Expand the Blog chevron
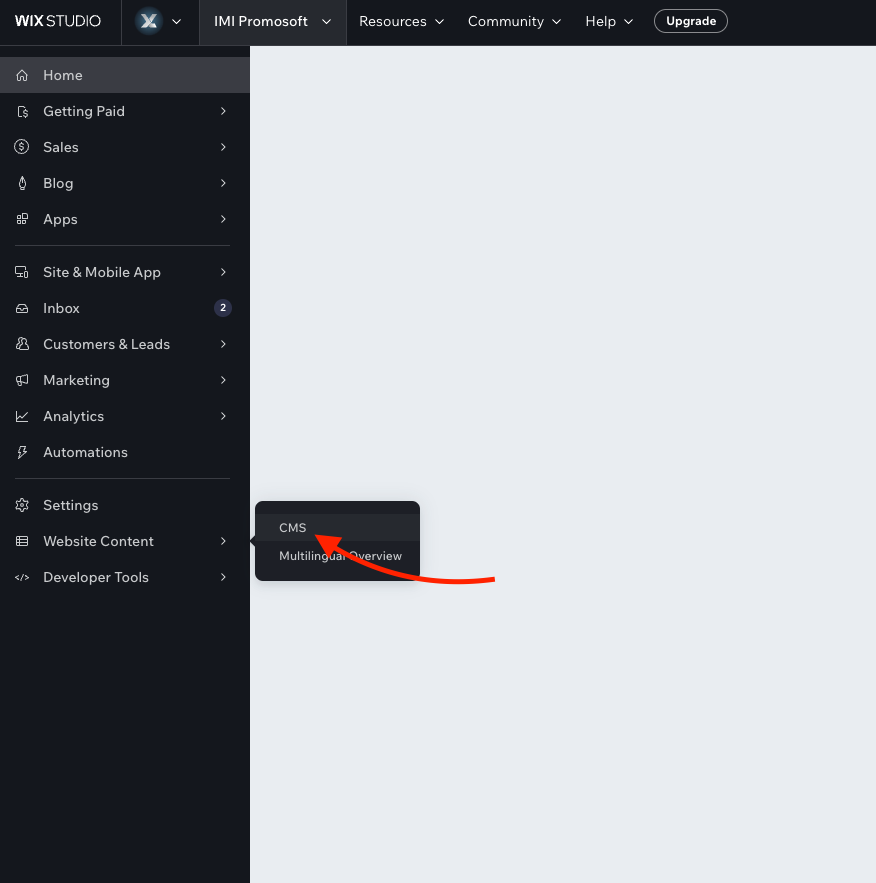This screenshot has height=883, width=876. [x=224, y=183]
